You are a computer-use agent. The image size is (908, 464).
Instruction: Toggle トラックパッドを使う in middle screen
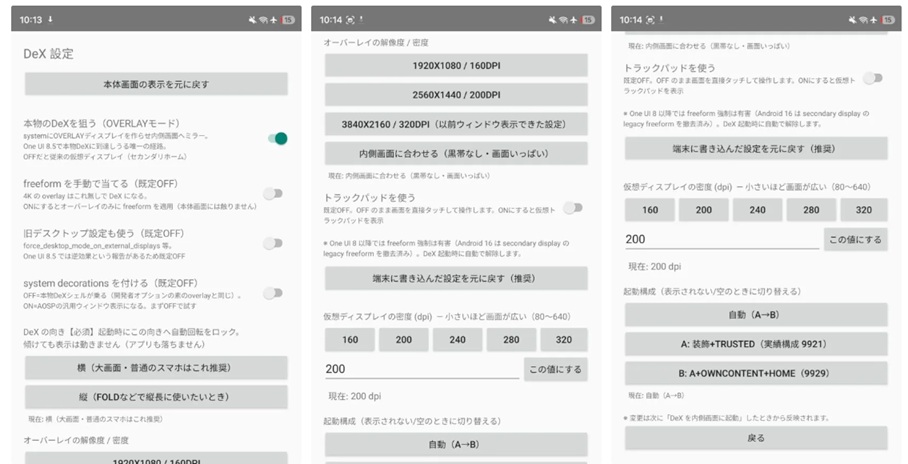point(573,208)
